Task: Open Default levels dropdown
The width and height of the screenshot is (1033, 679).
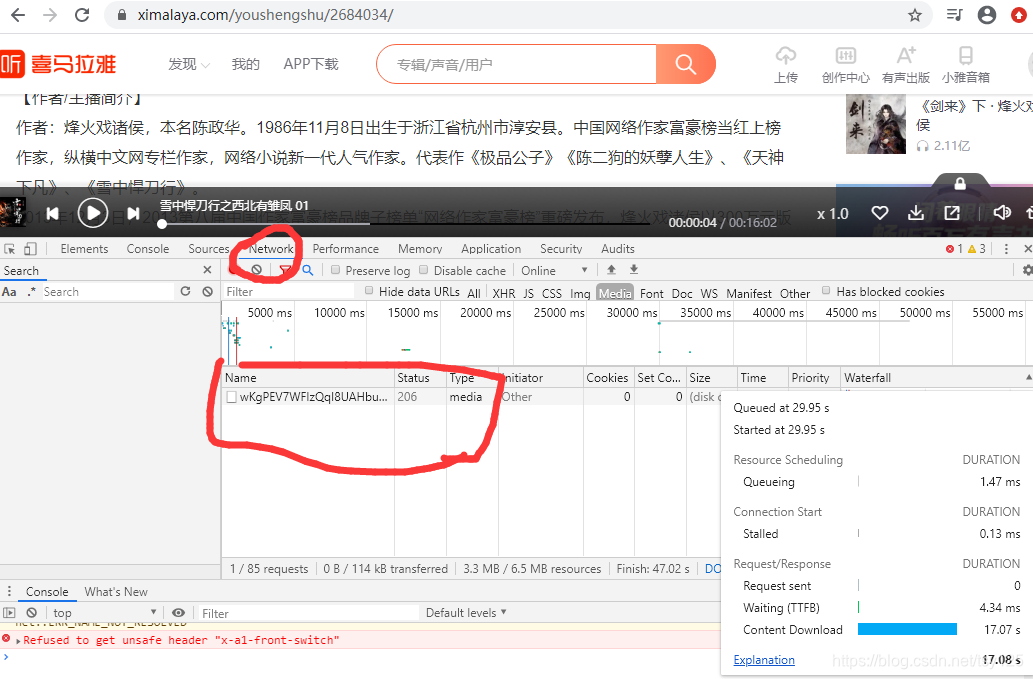Action: [x=466, y=612]
